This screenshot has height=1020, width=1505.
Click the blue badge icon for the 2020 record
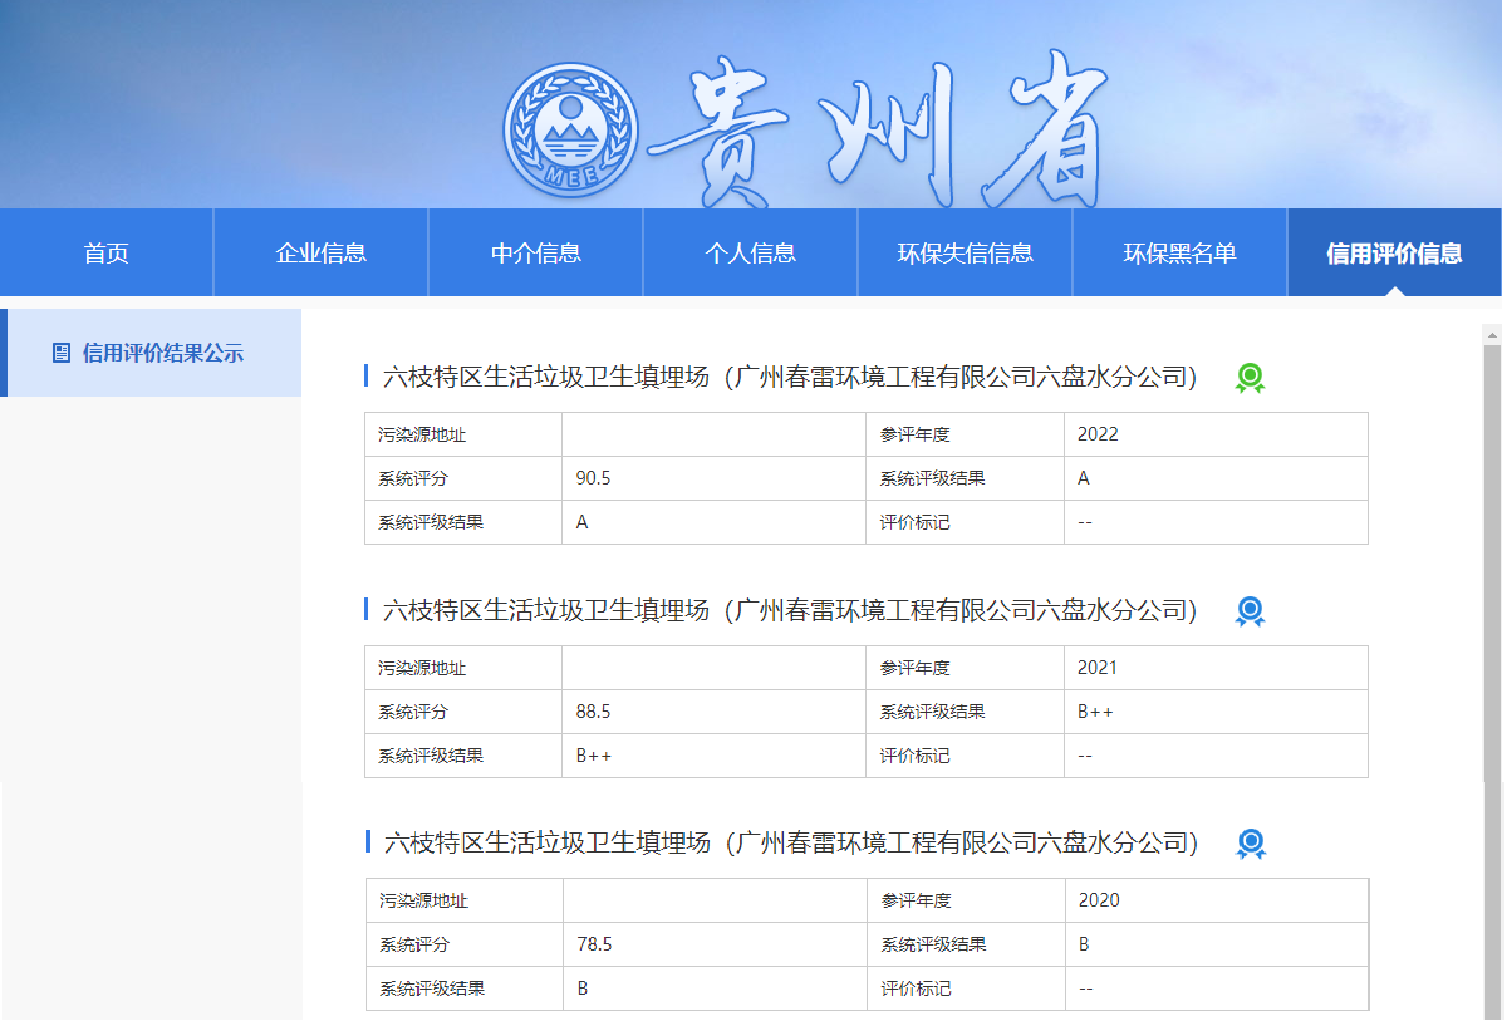point(1251,844)
